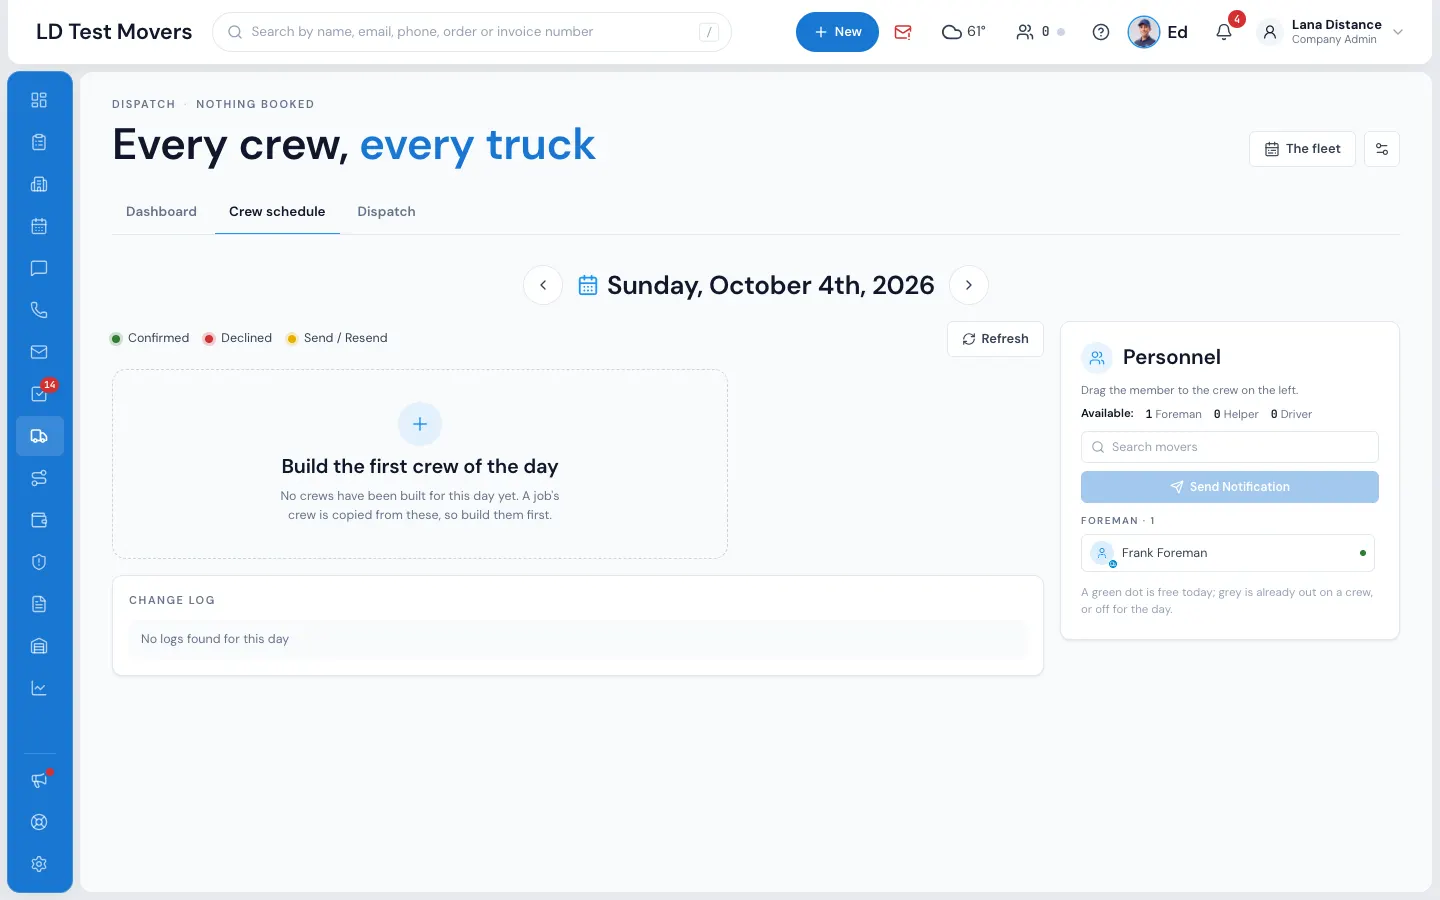The image size is (1440, 900).
Task: Go to next day with right chevron
Action: pyautogui.click(x=969, y=285)
